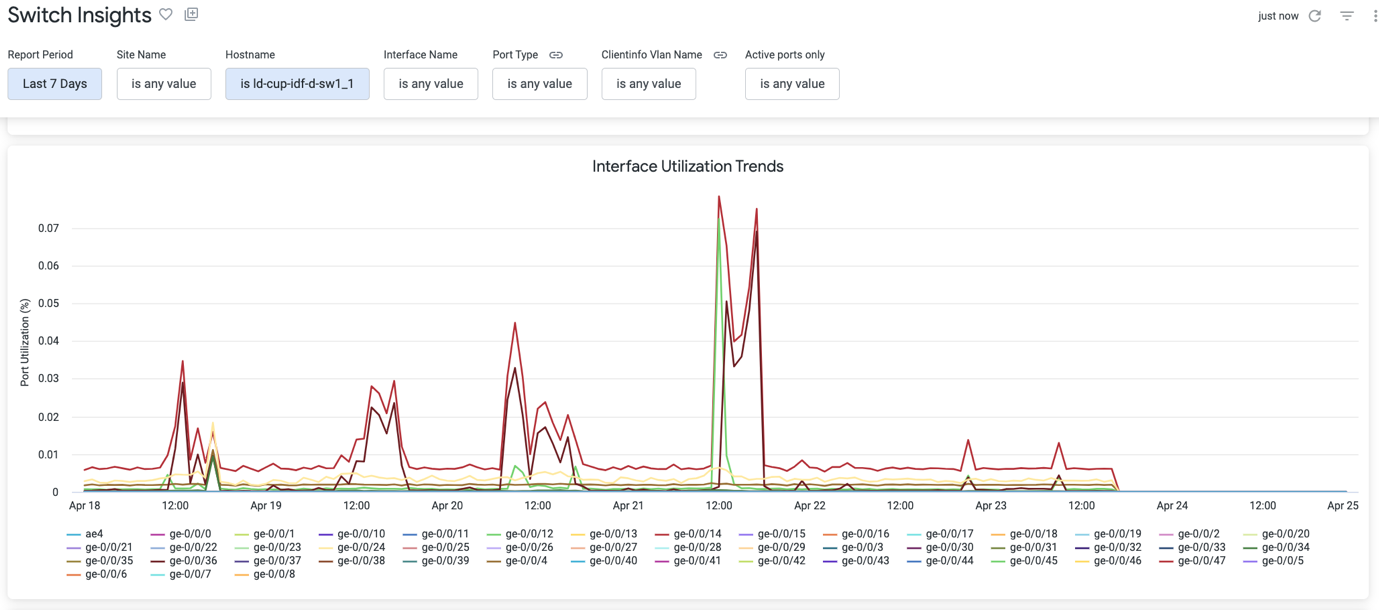1379x610 pixels.
Task: Open the Interface Name filter
Action: point(430,84)
